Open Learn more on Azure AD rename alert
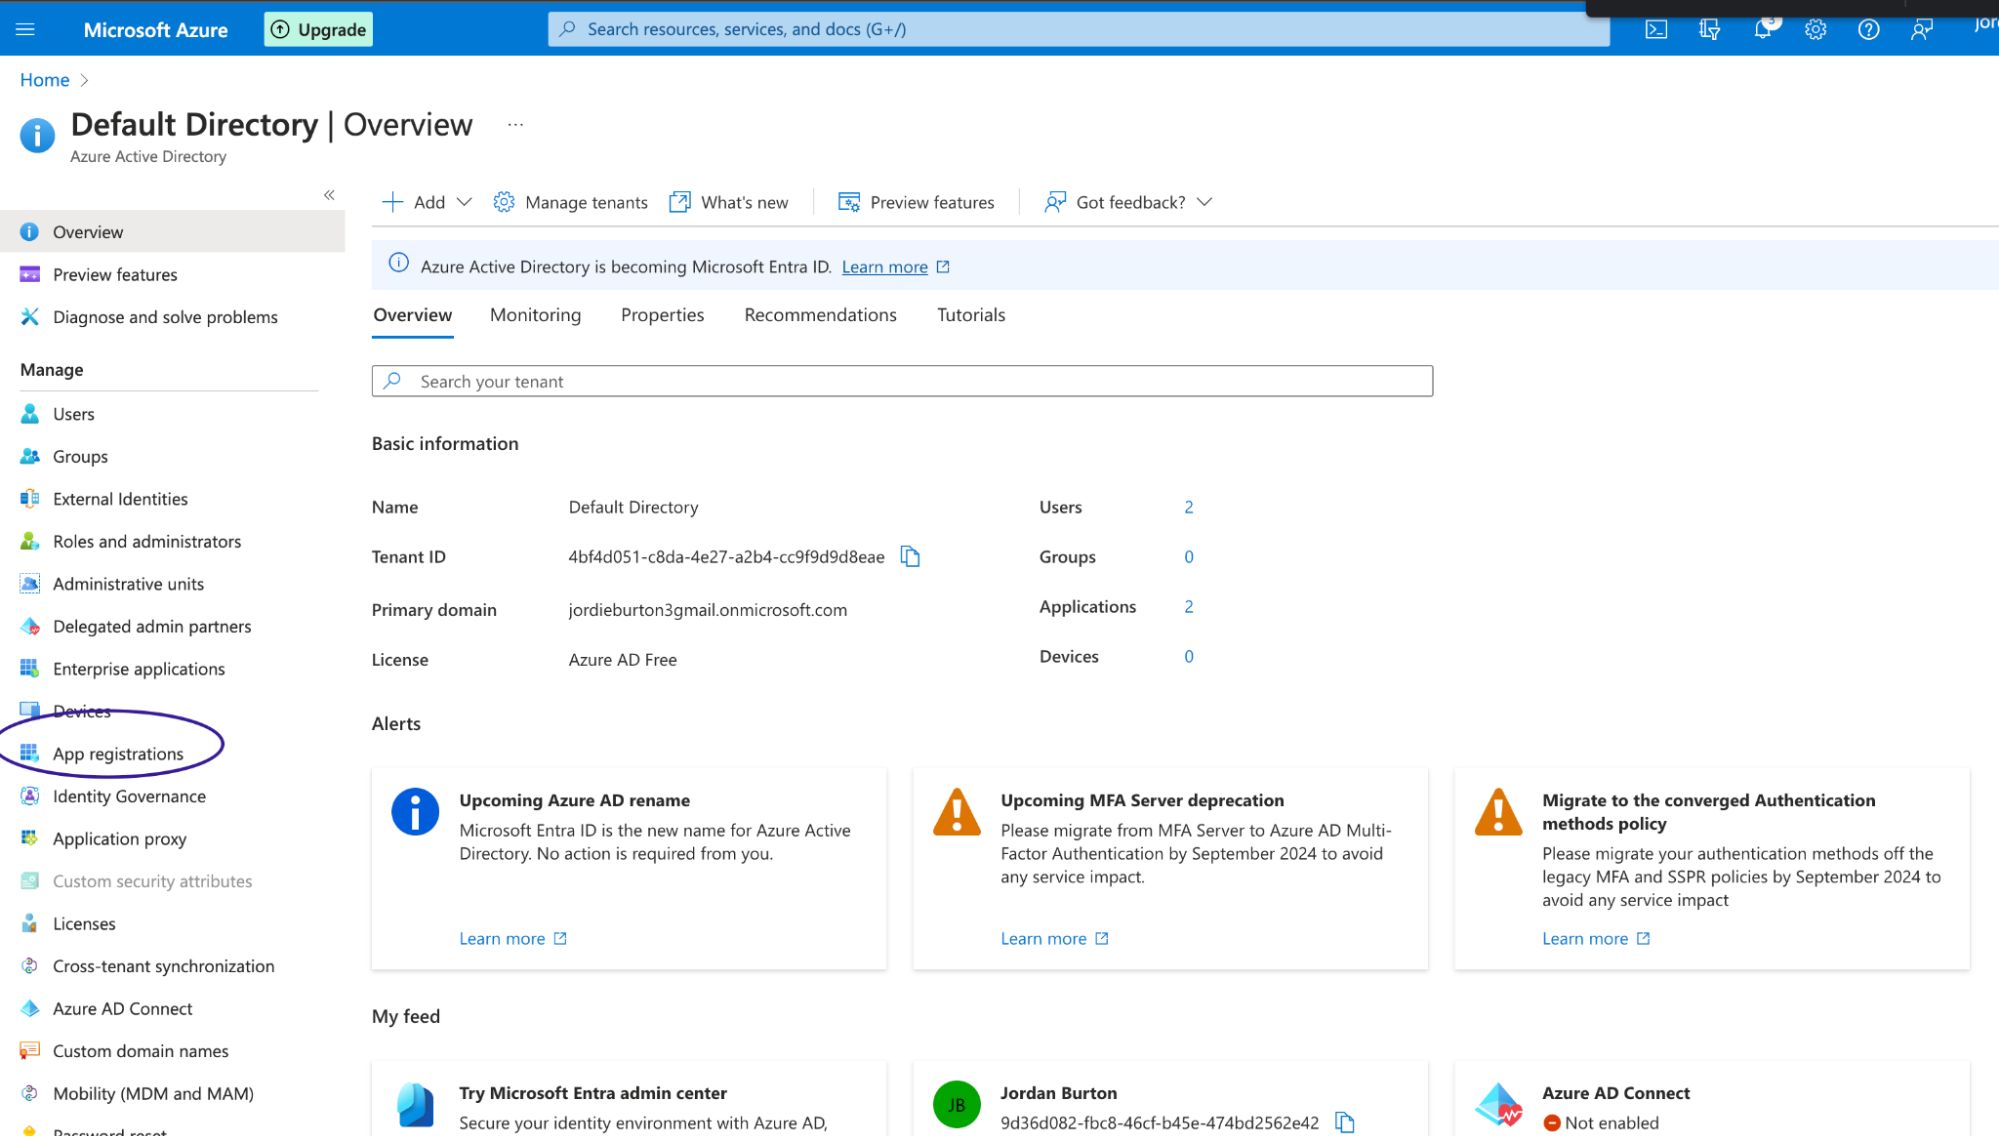 click(502, 939)
